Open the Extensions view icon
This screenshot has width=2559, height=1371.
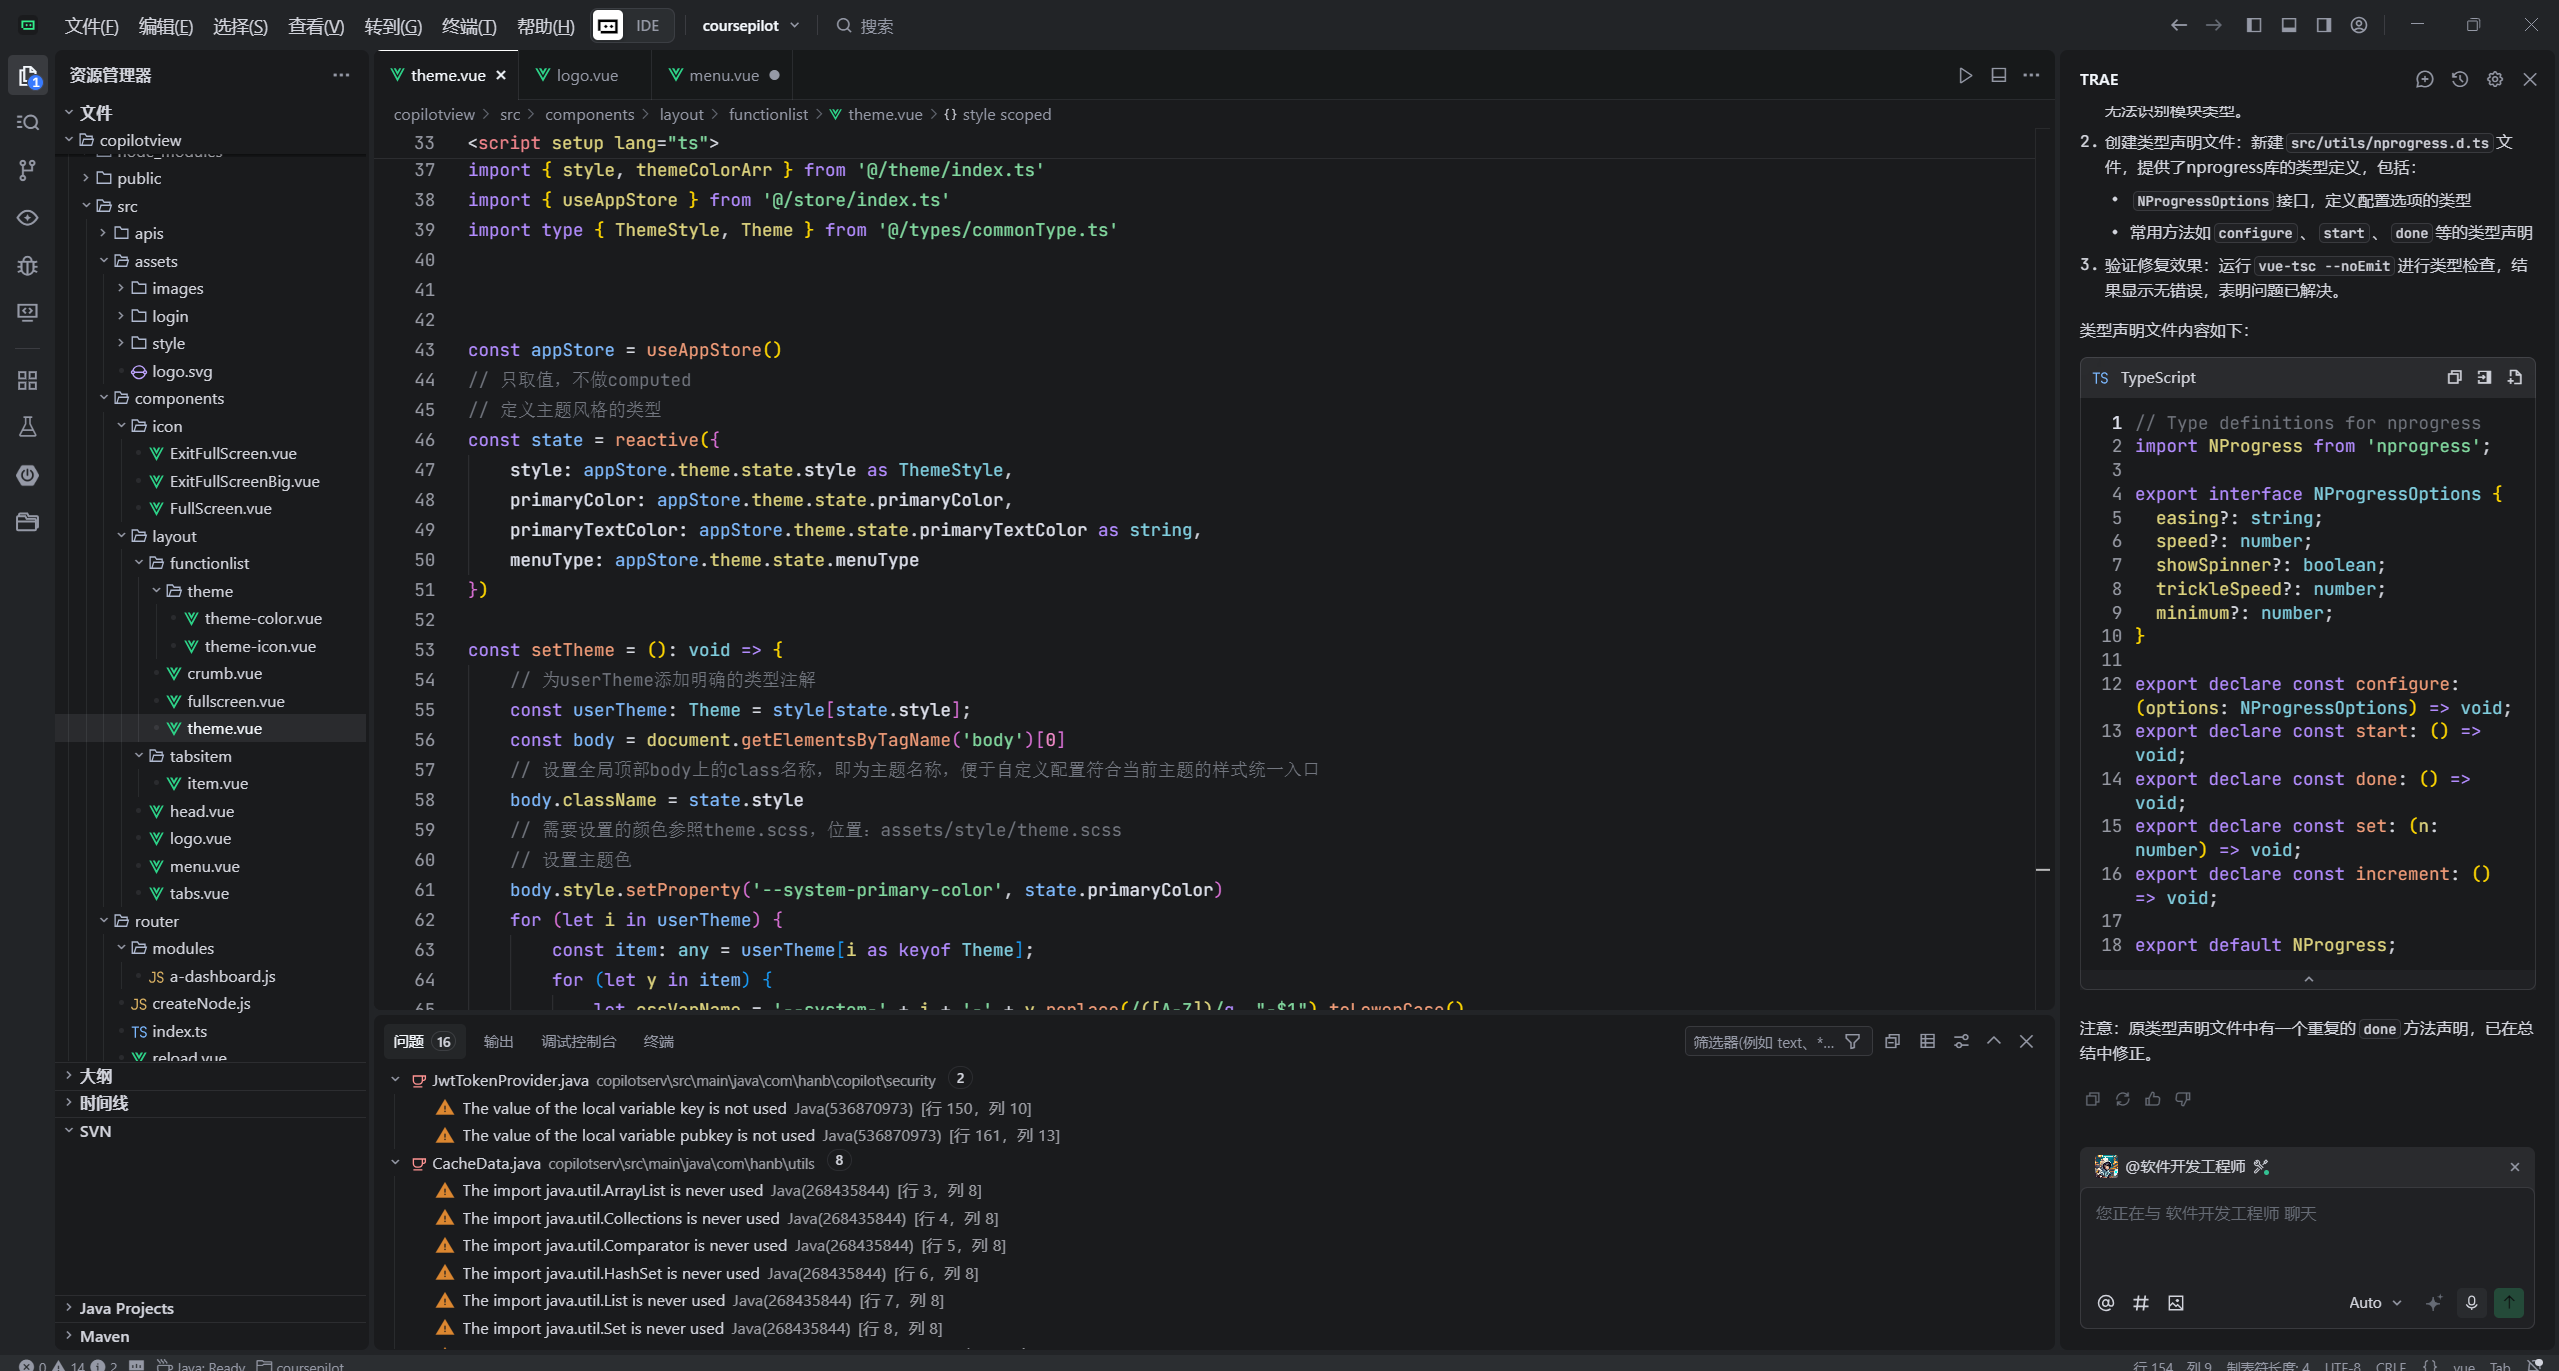[x=27, y=380]
